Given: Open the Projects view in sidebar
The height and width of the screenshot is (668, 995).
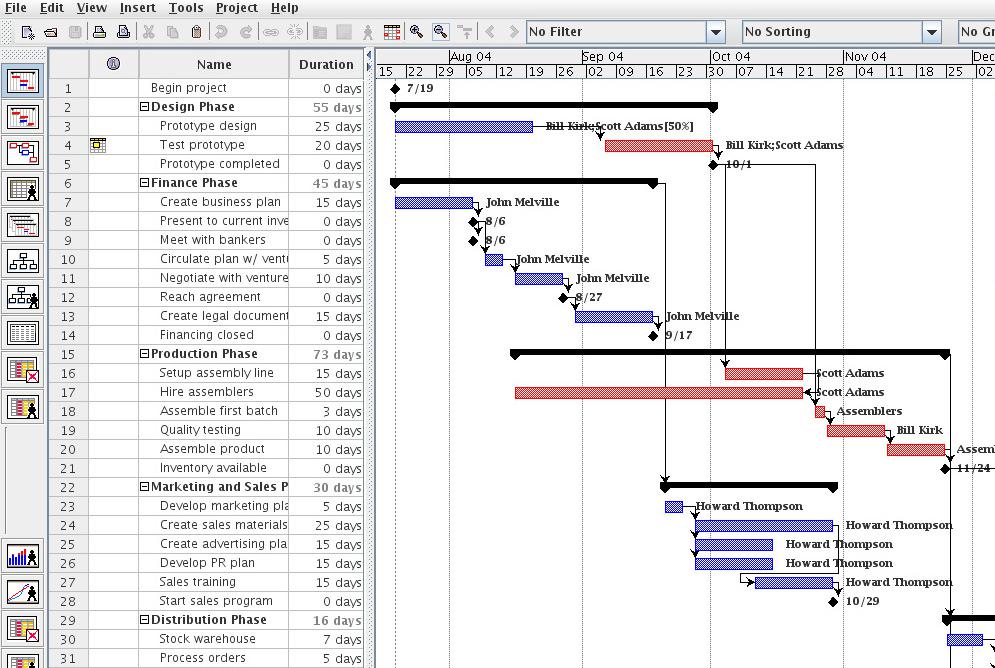Looking at the screenshot, I should (23, 225).
